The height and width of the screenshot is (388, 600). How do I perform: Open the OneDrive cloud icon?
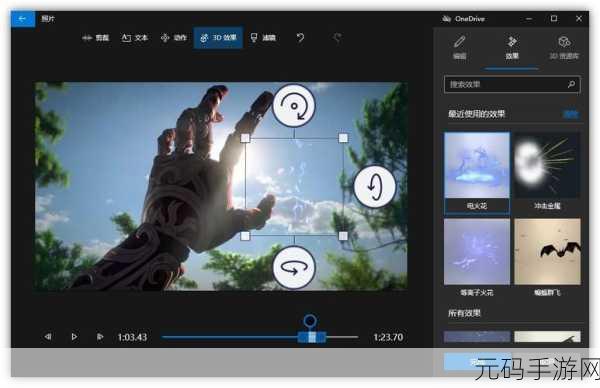tap(446, 18)
